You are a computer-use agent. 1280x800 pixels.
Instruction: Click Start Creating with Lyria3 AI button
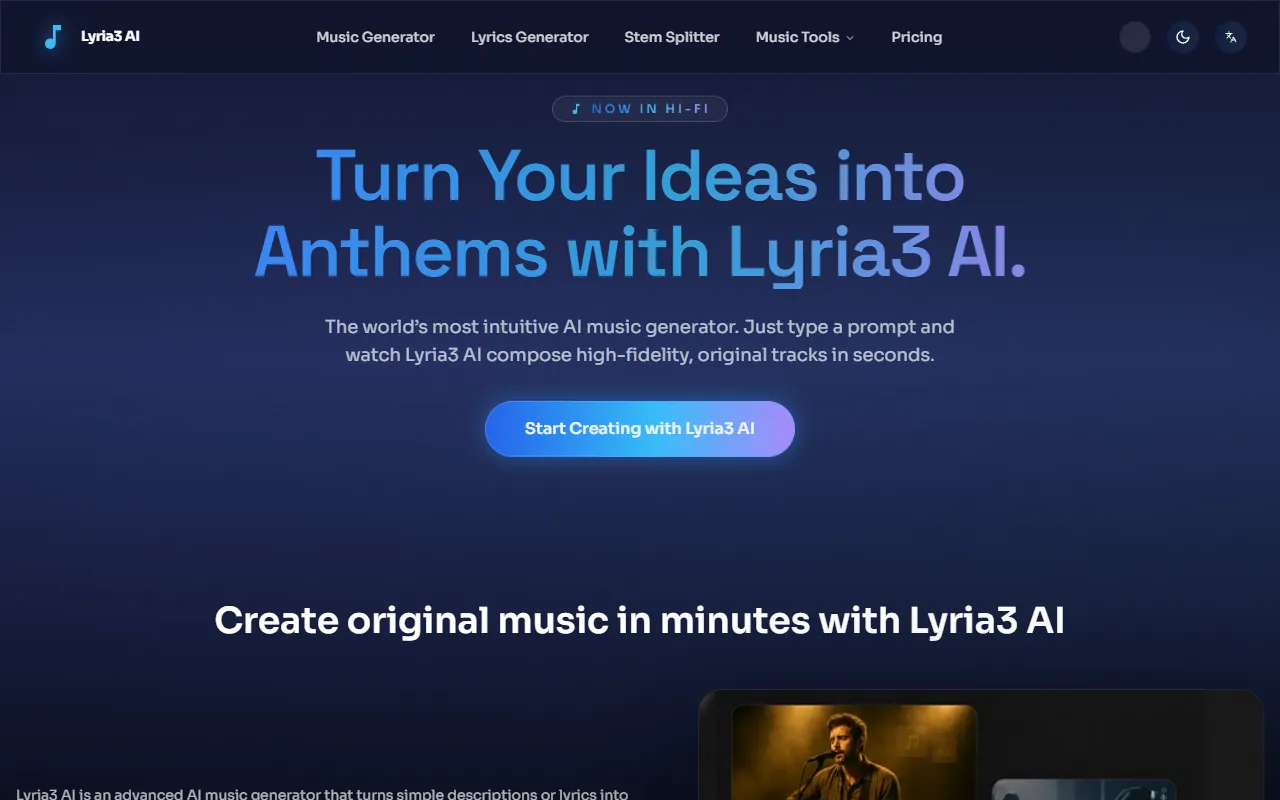pyautogui.click(x=640, y=429)
